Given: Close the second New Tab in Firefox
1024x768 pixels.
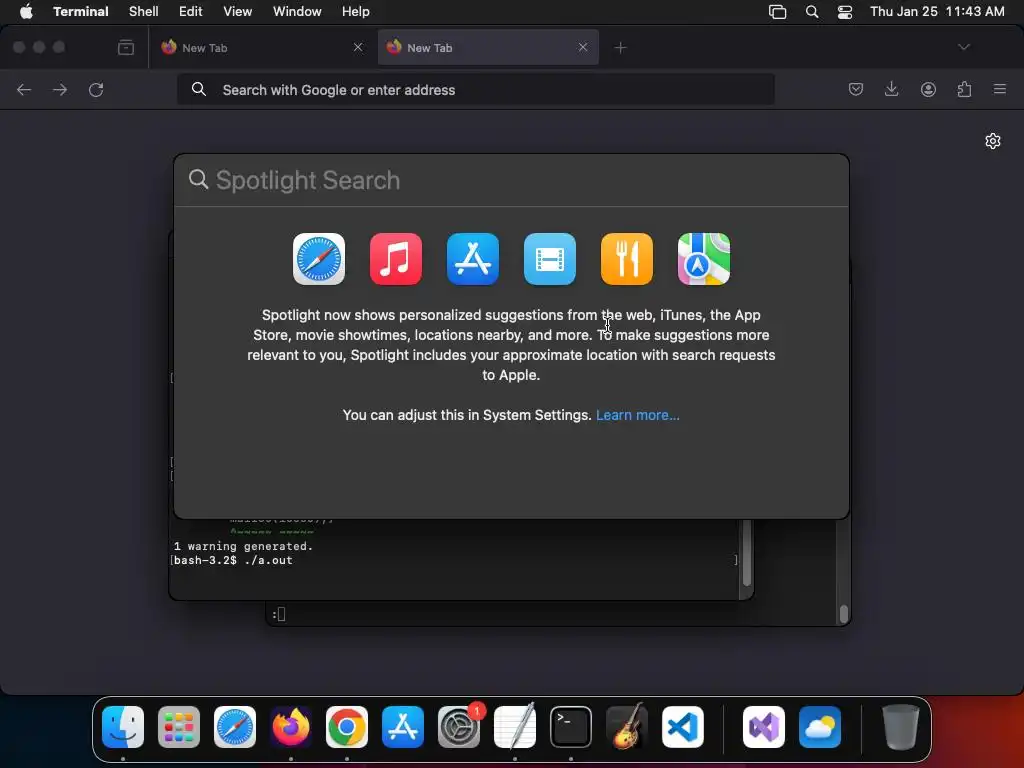Looking at the screenshot, I should pos(583,47).
